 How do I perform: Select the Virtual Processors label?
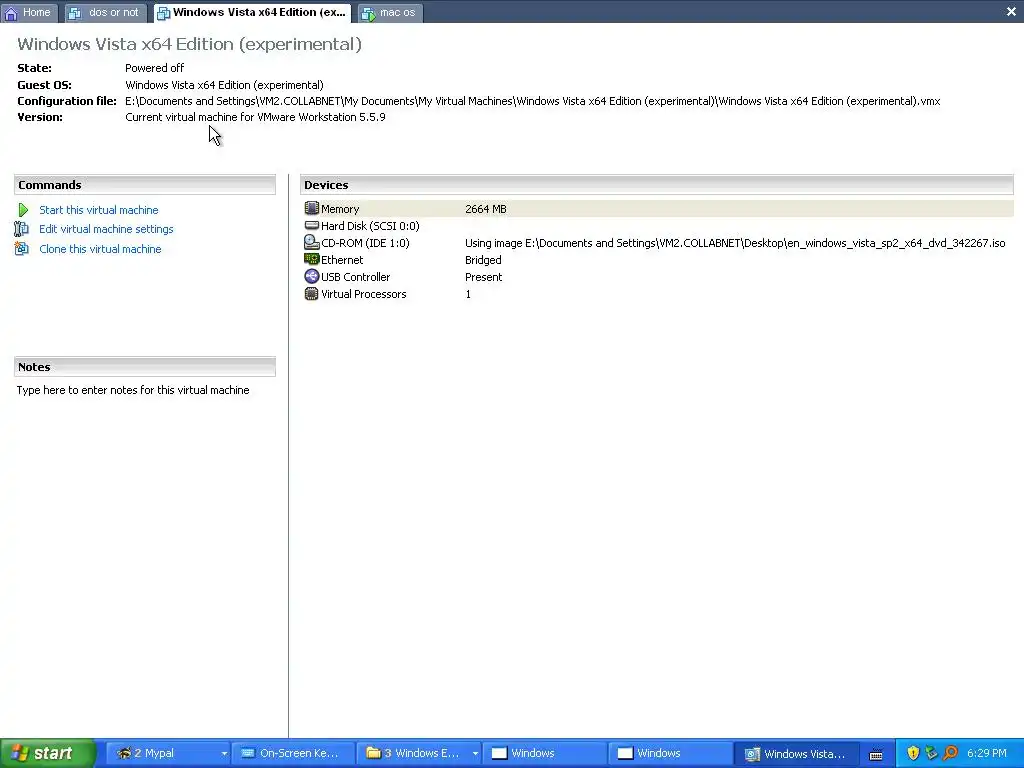(x=363, y=294)
